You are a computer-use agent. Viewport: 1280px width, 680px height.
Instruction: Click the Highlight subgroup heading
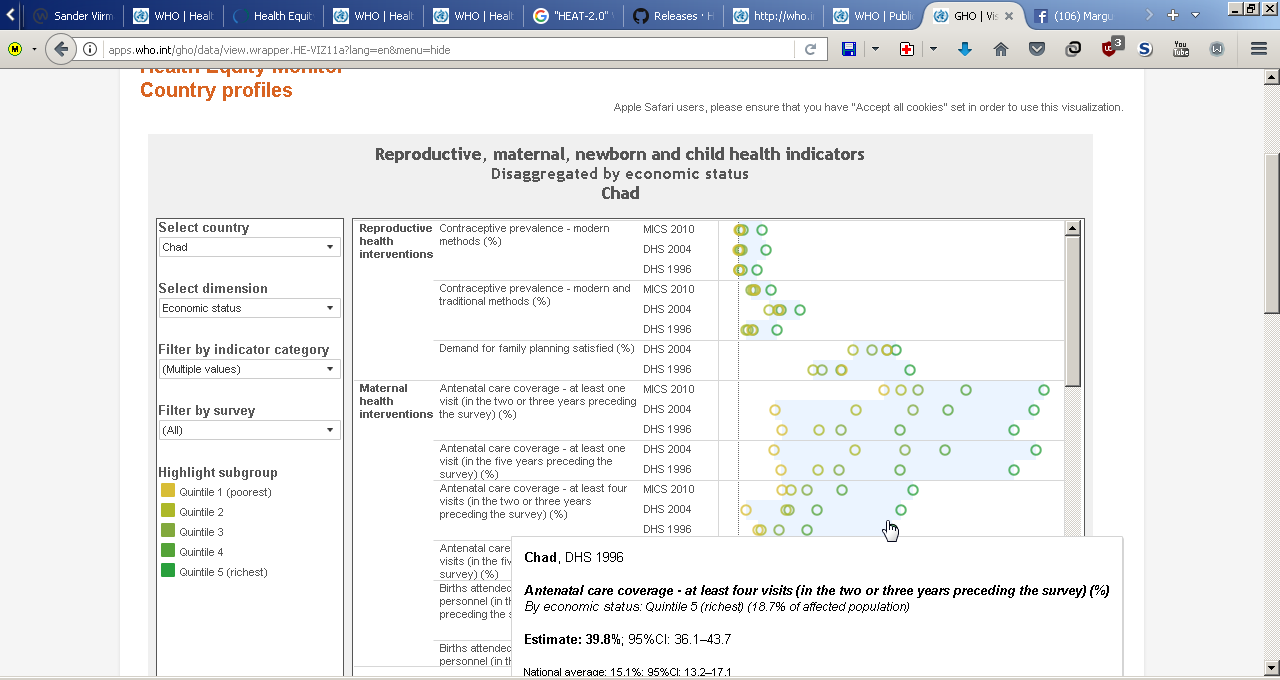tap(218, 472)
